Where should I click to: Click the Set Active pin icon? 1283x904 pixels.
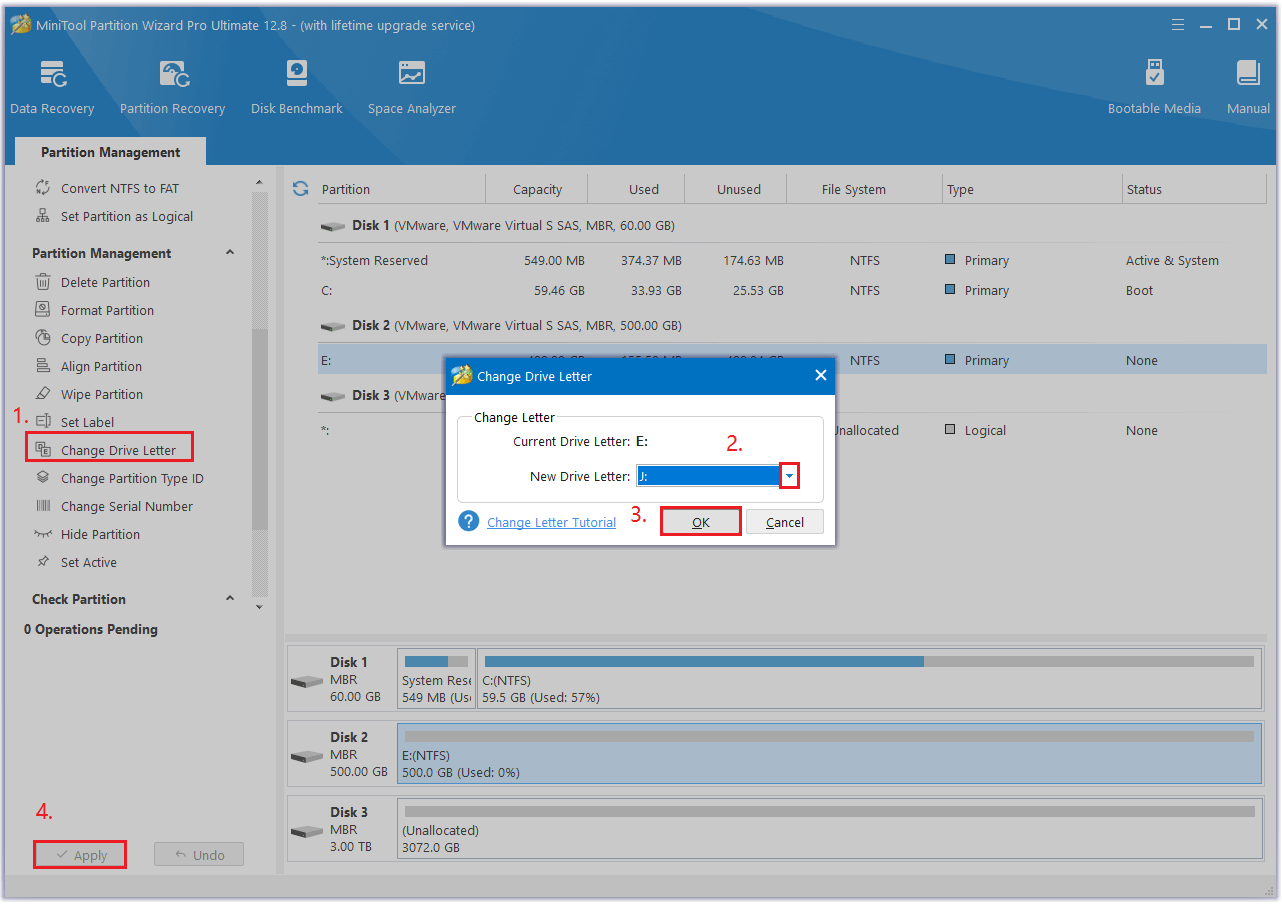(42, 562)
